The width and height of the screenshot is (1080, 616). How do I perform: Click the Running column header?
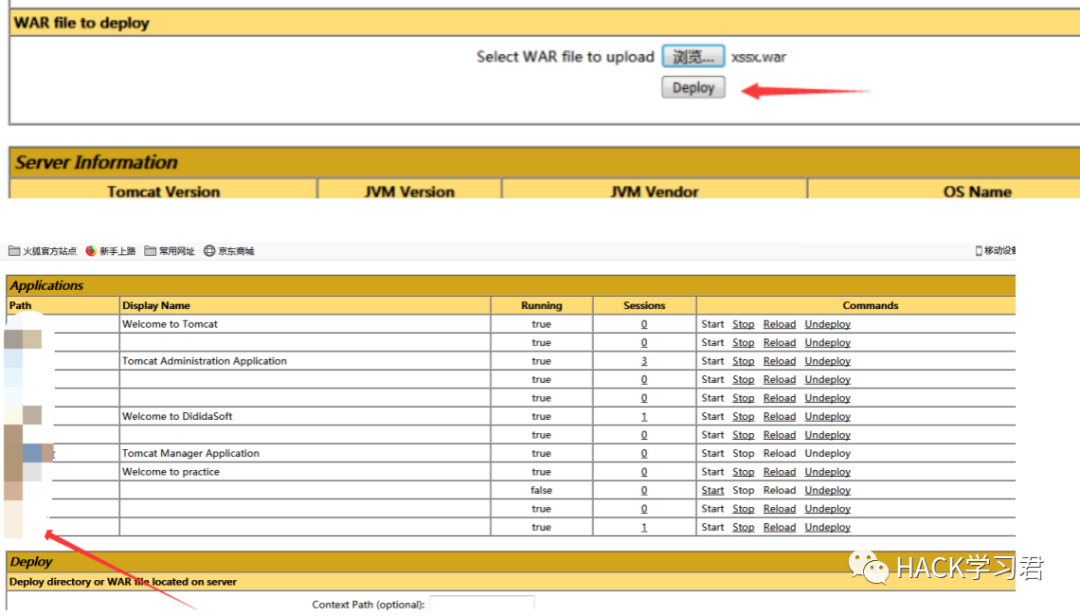[x=541, y=305]
